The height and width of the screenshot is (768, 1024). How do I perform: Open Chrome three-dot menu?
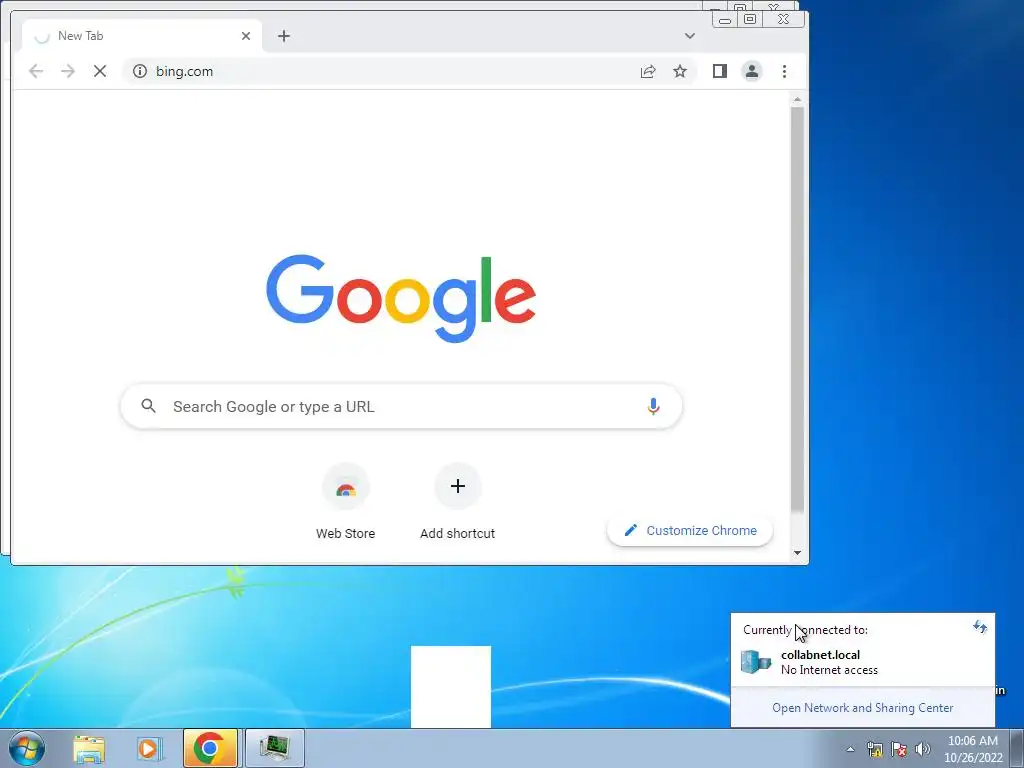[784, 71]
